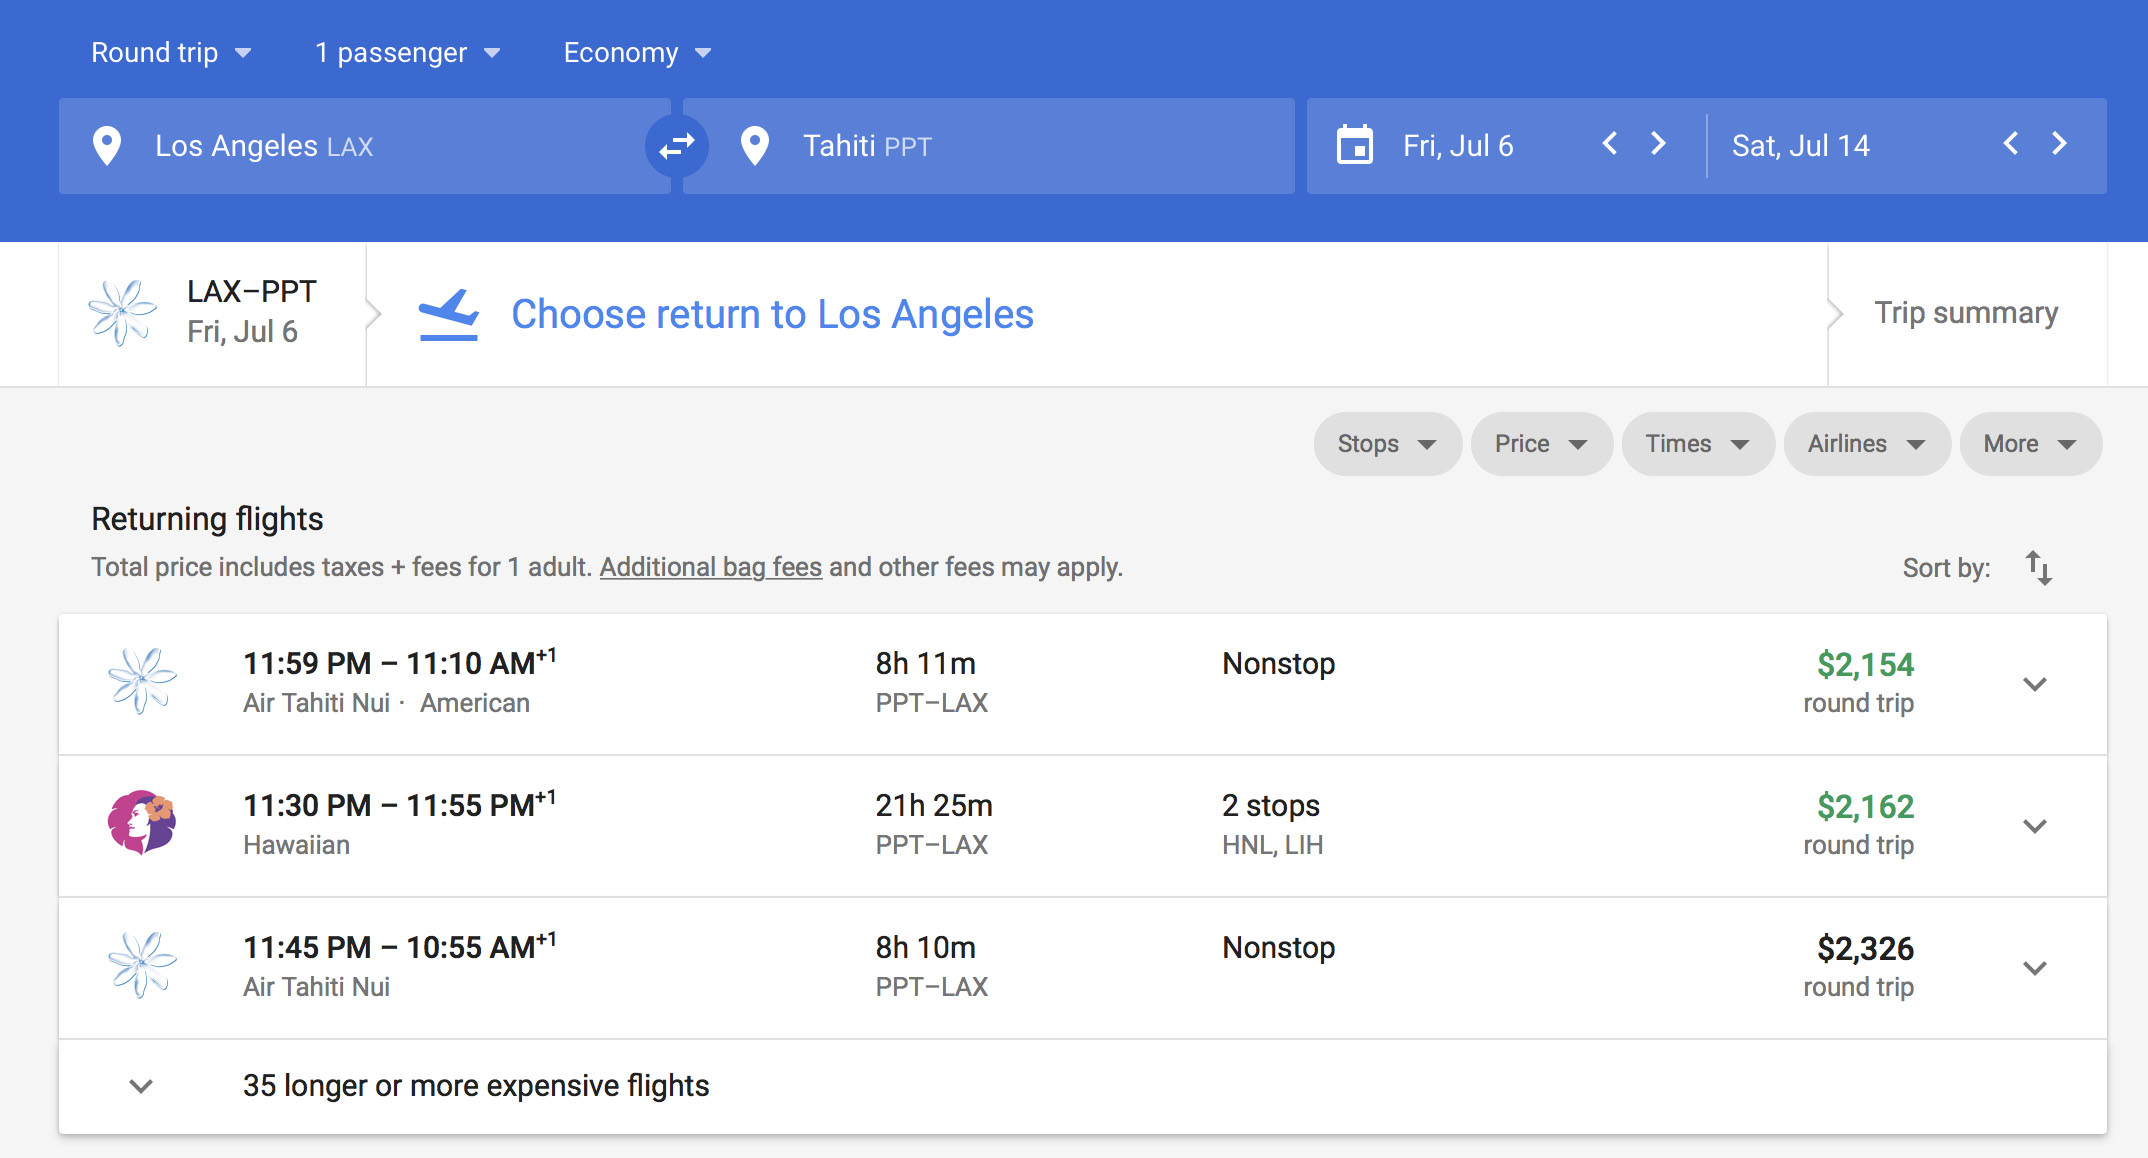
Task: Click Air Tahiti Nui logo on $2,326 flight
Action: pyautogui.click(x=142, y=965)
